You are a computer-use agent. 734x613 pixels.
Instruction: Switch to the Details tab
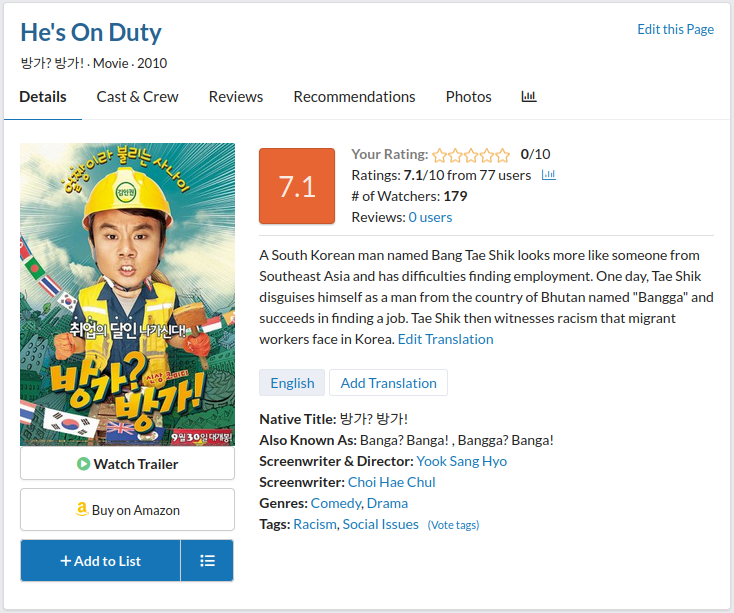point(43,97)
